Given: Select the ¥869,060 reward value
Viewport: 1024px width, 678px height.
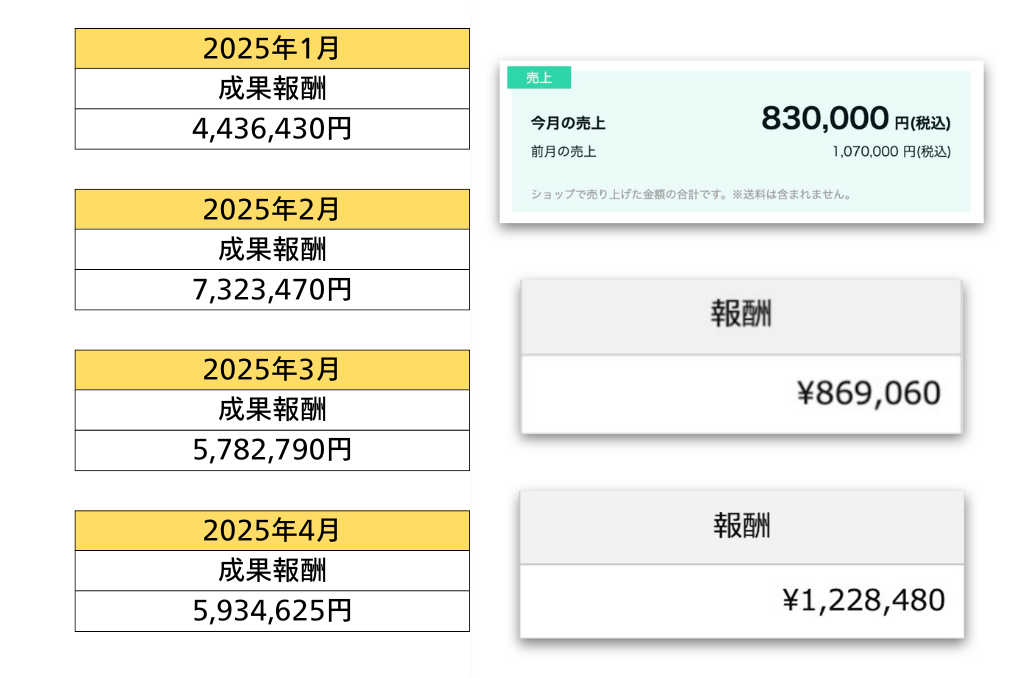Looking at the screenshot, I should tap(868, 394).
